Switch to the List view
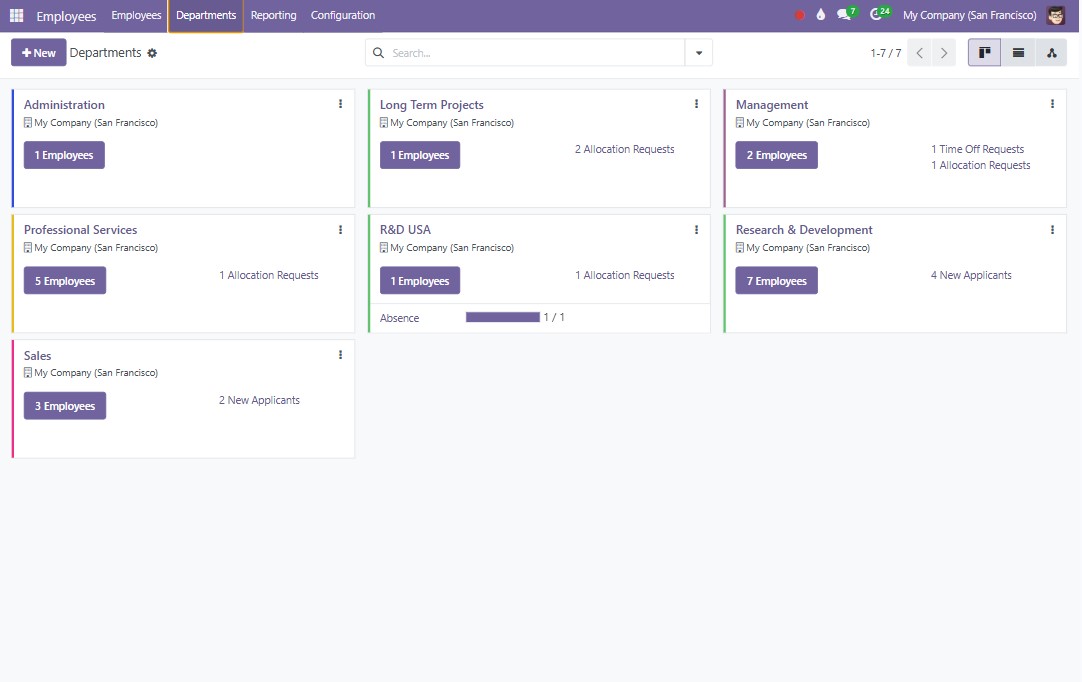Viewport: 1082px width, 682px height. pyautogui.click(x=1018, y=52)
